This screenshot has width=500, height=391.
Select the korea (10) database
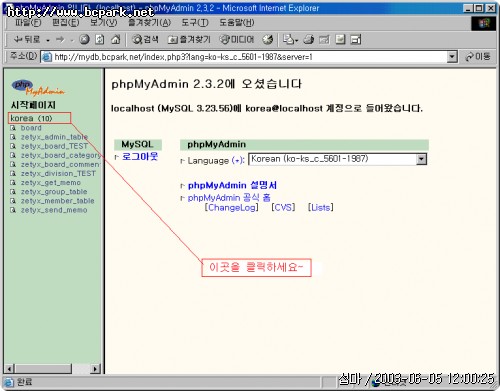click(31, 118)
